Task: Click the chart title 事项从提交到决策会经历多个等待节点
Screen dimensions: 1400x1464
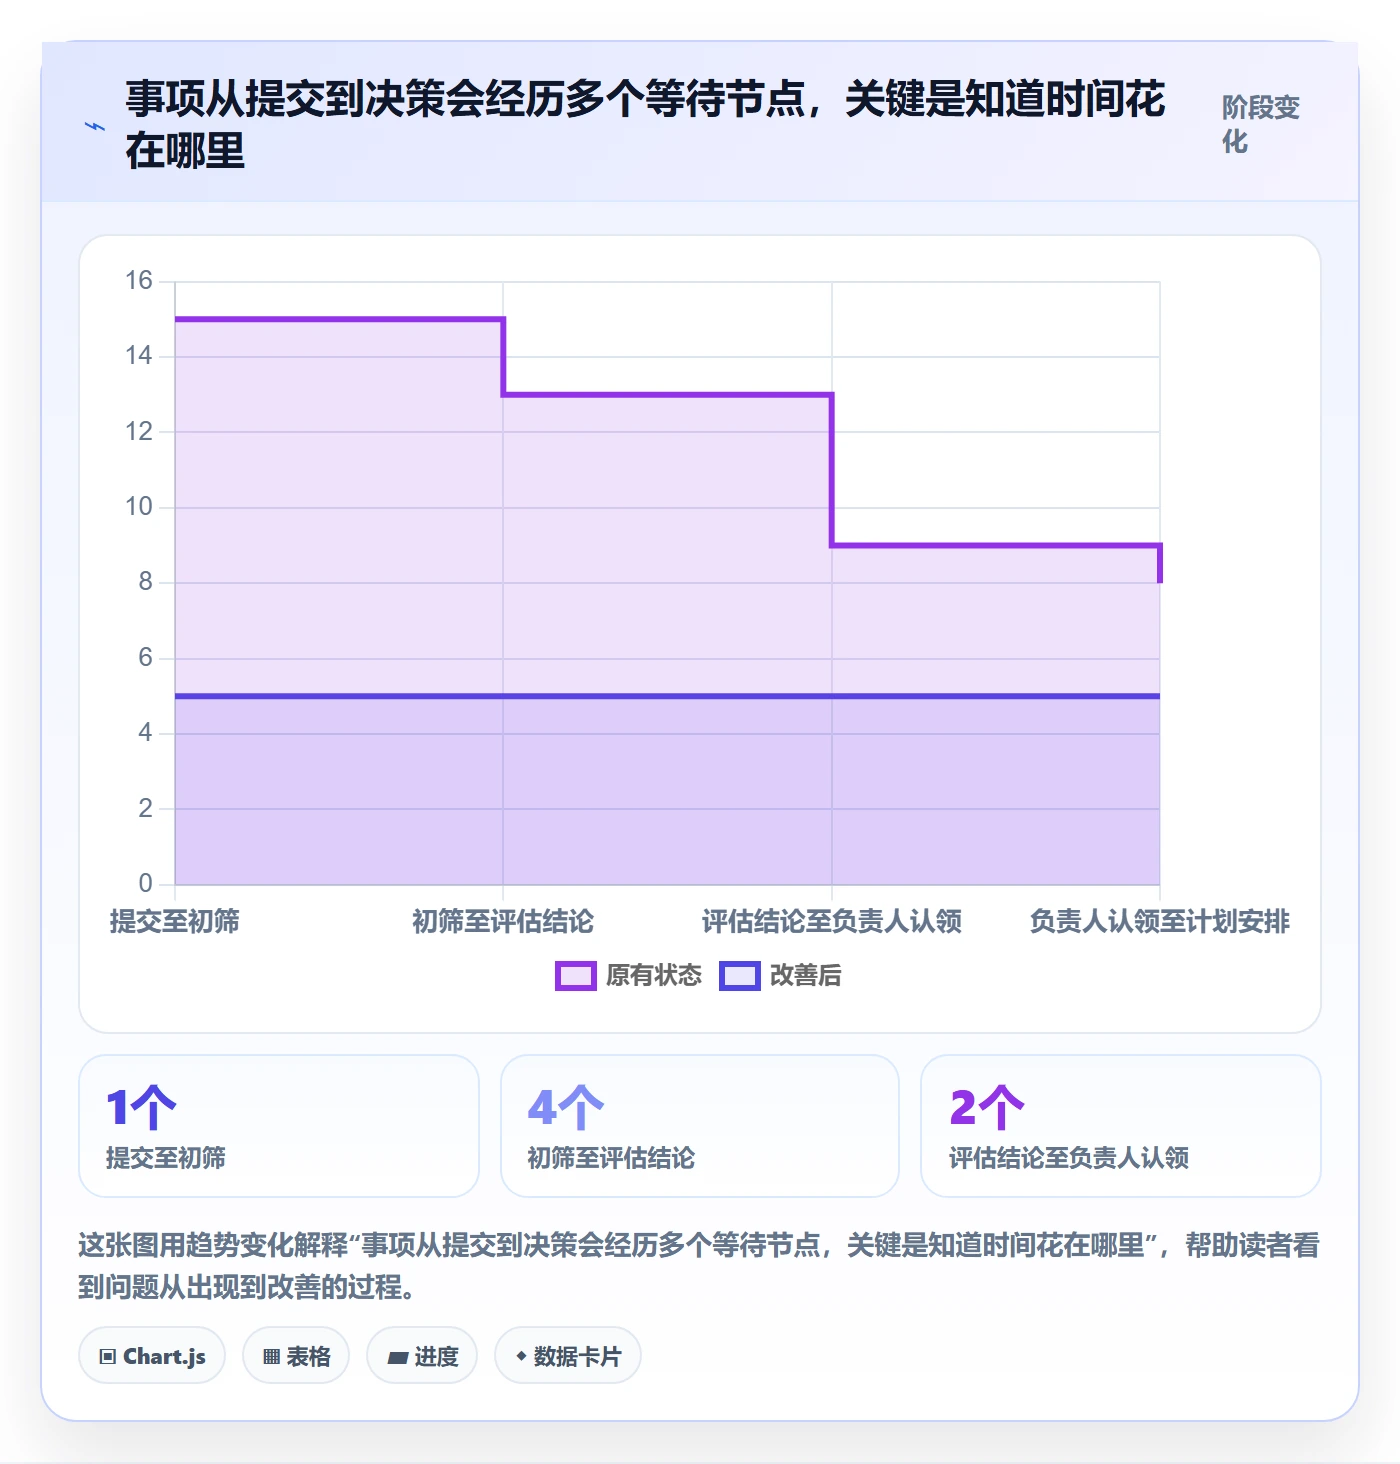Action: 645,125
